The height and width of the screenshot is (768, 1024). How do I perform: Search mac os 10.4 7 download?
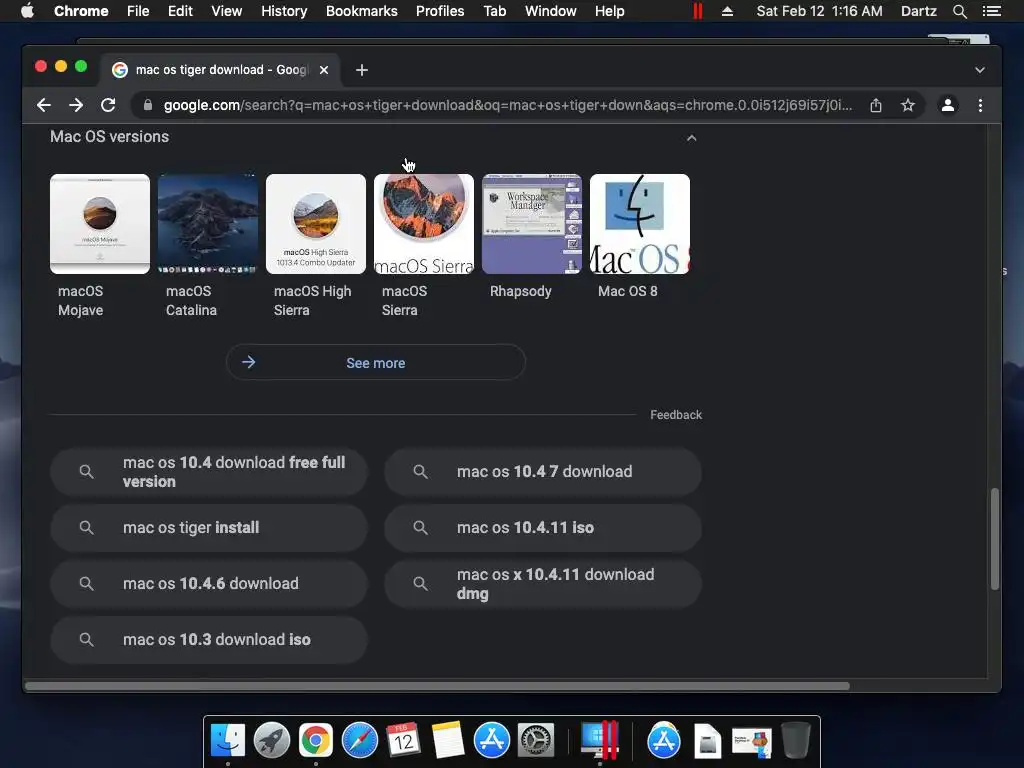pyautogui.click(x=543, y=472)
